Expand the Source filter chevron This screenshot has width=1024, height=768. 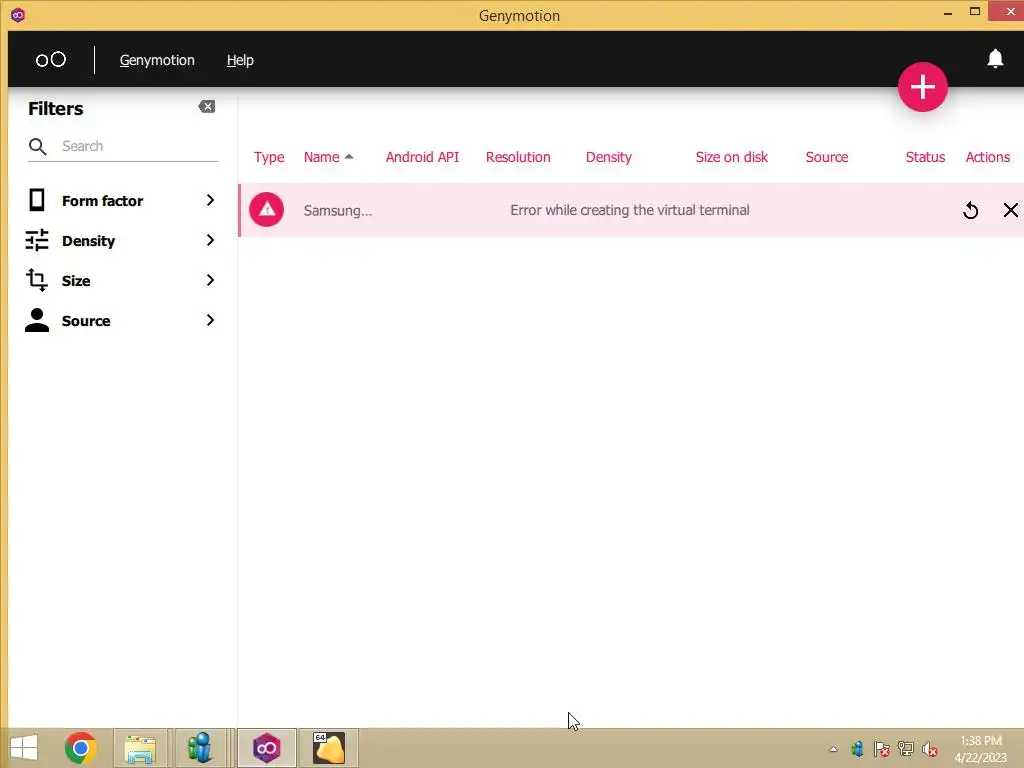(210, 320)
